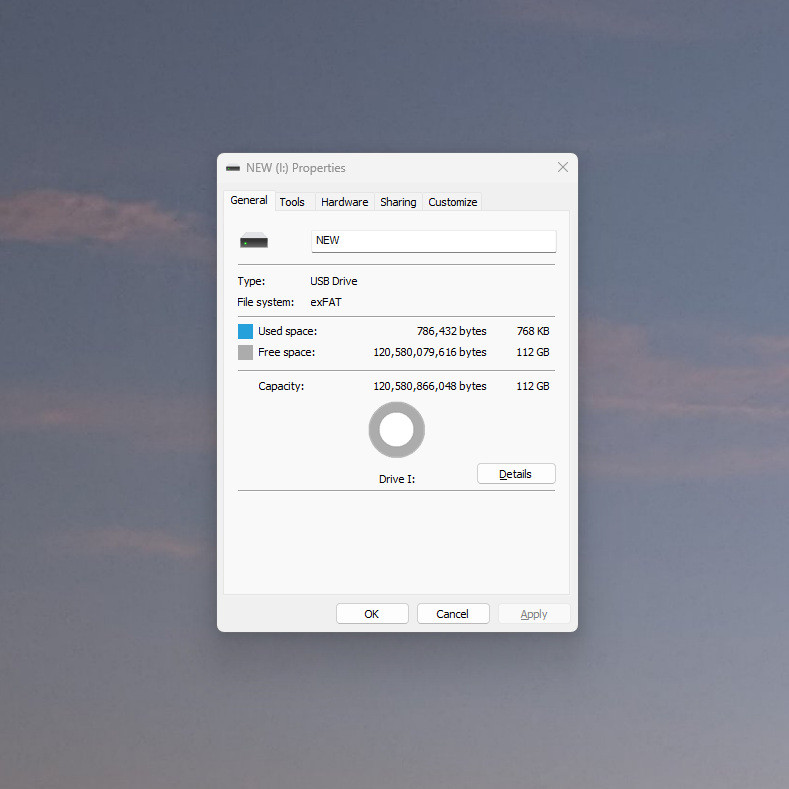
Task: Click the disk usage donut chart
Action: point(397,430)
